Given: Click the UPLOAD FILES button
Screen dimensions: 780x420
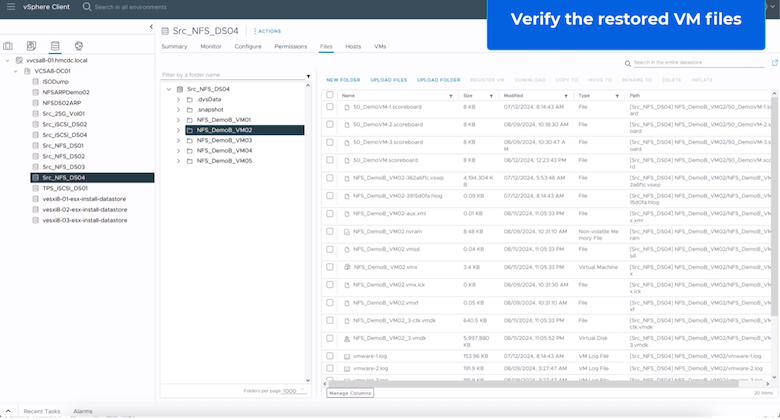Looking at the screenshot, I should click(388, 79).
